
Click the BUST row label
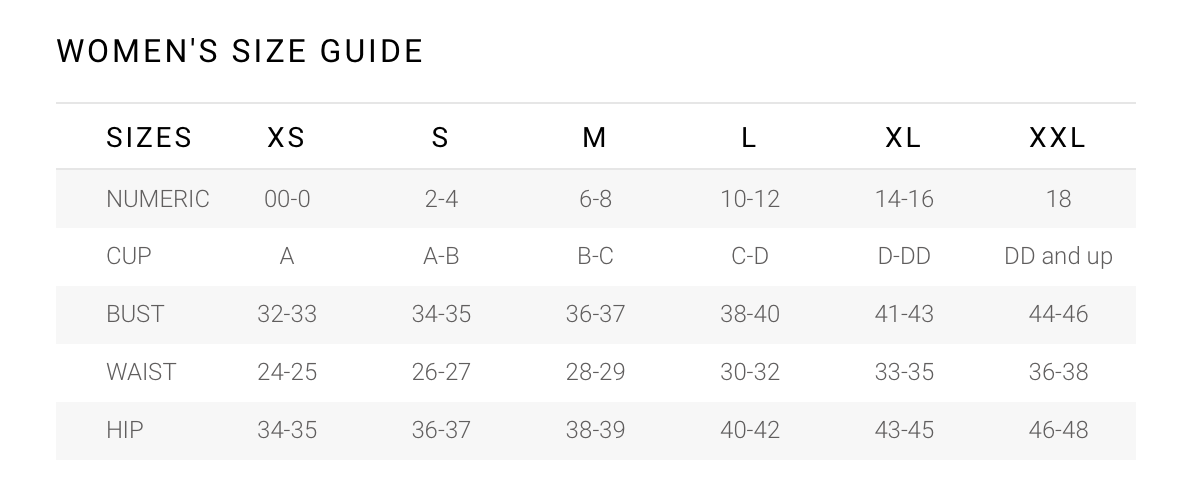tap(134, 314)
